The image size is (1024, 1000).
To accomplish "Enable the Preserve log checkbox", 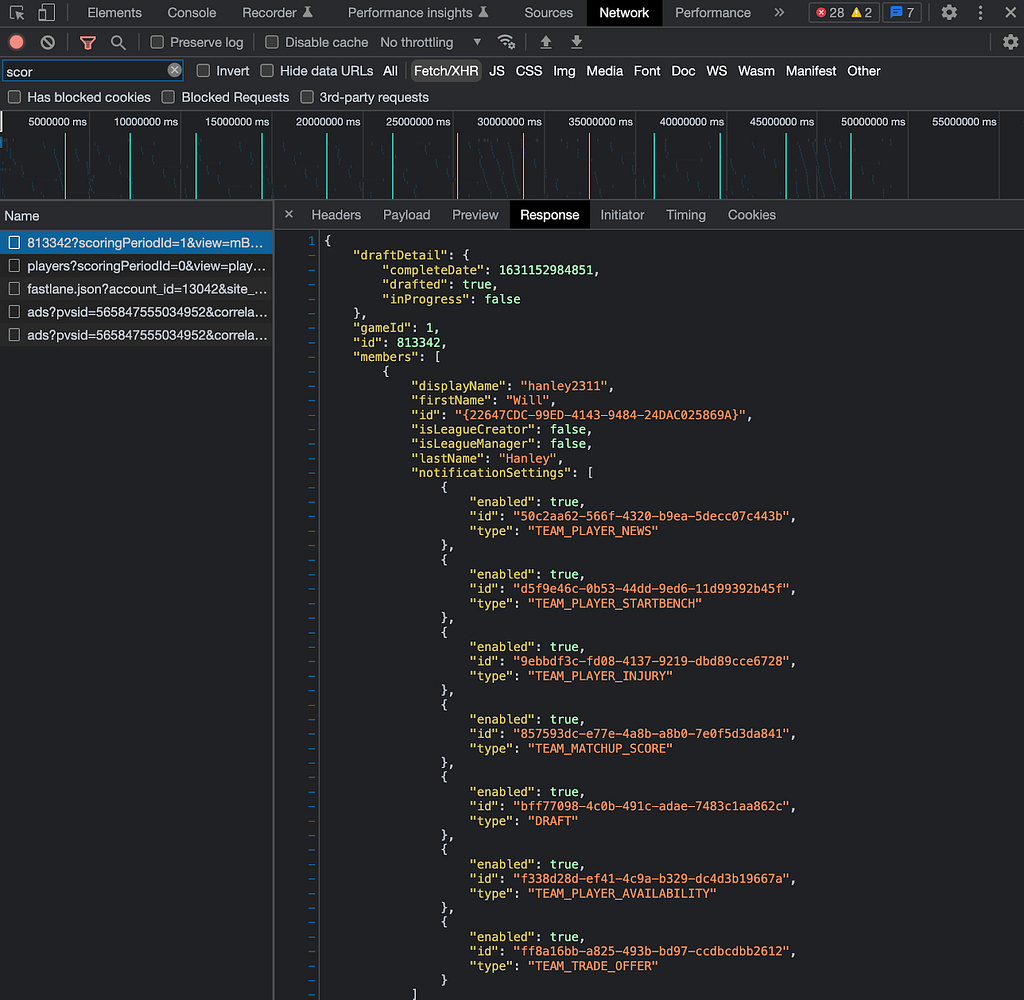I will [157, 42].
